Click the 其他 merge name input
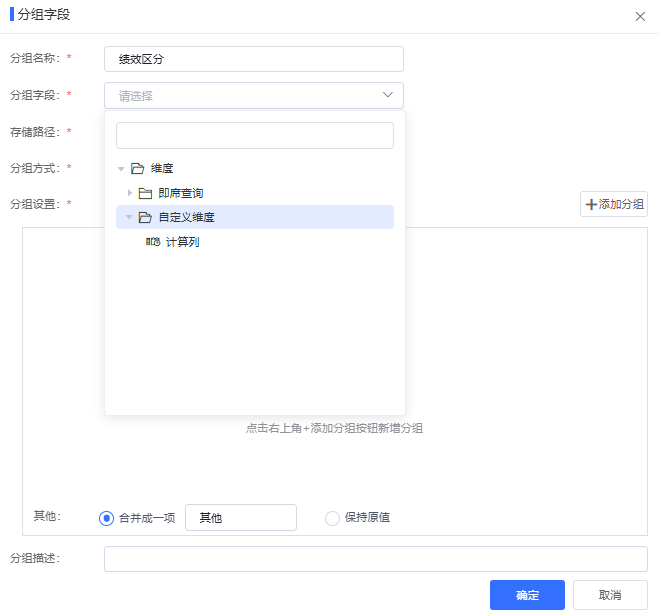The width and height of the screenshot is (658, 616). click(x=241, y=518)
